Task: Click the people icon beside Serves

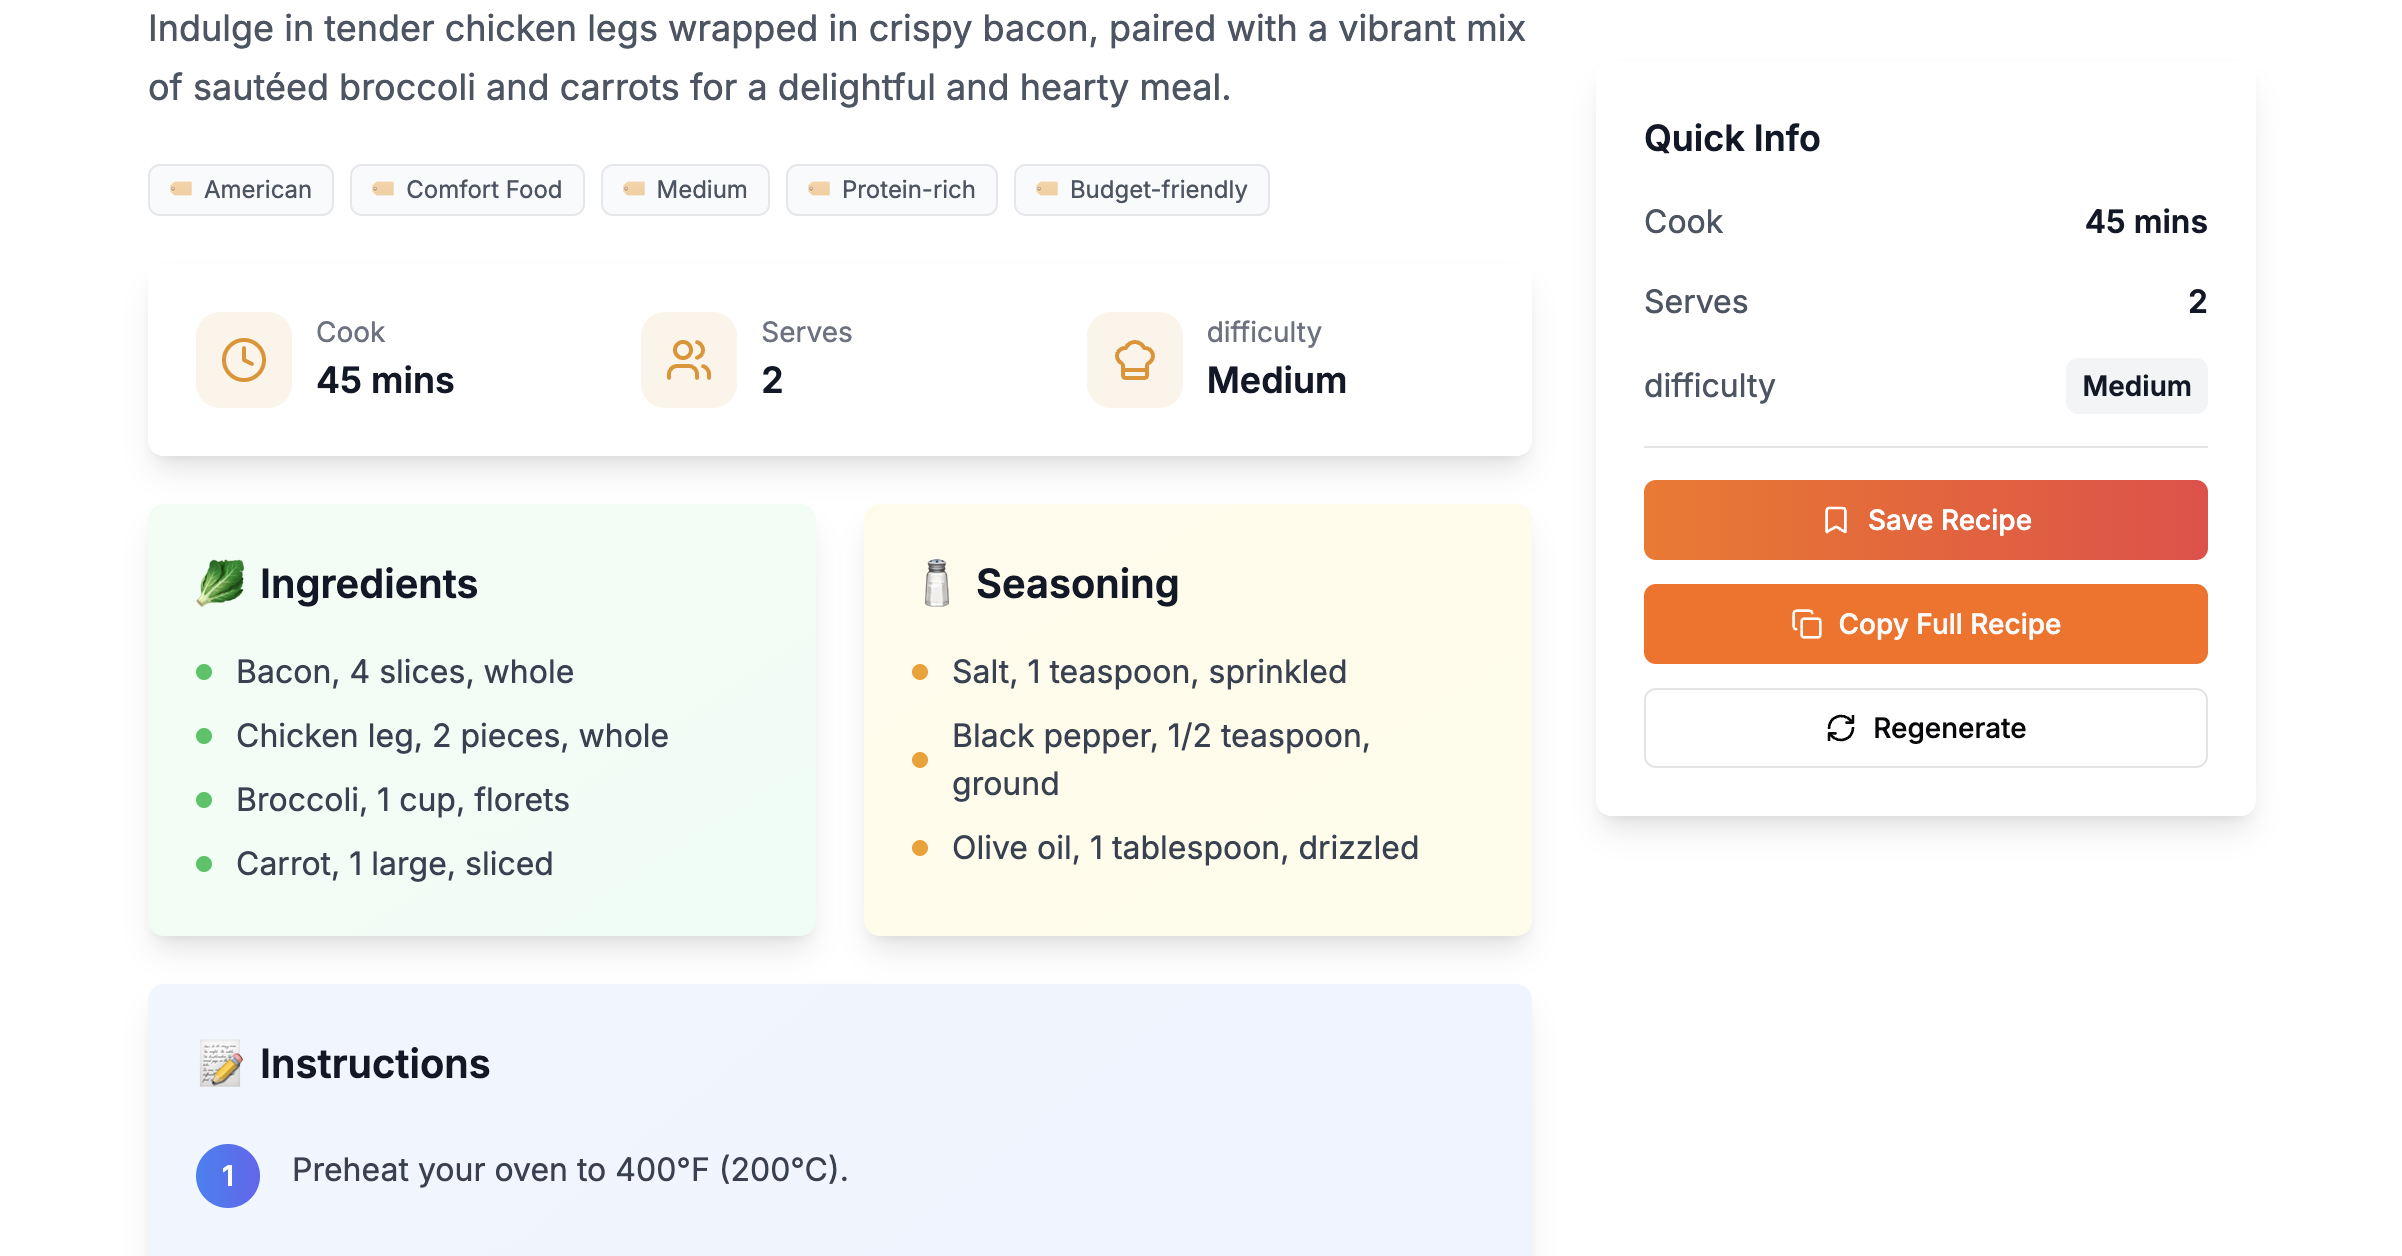Action: 689,360
